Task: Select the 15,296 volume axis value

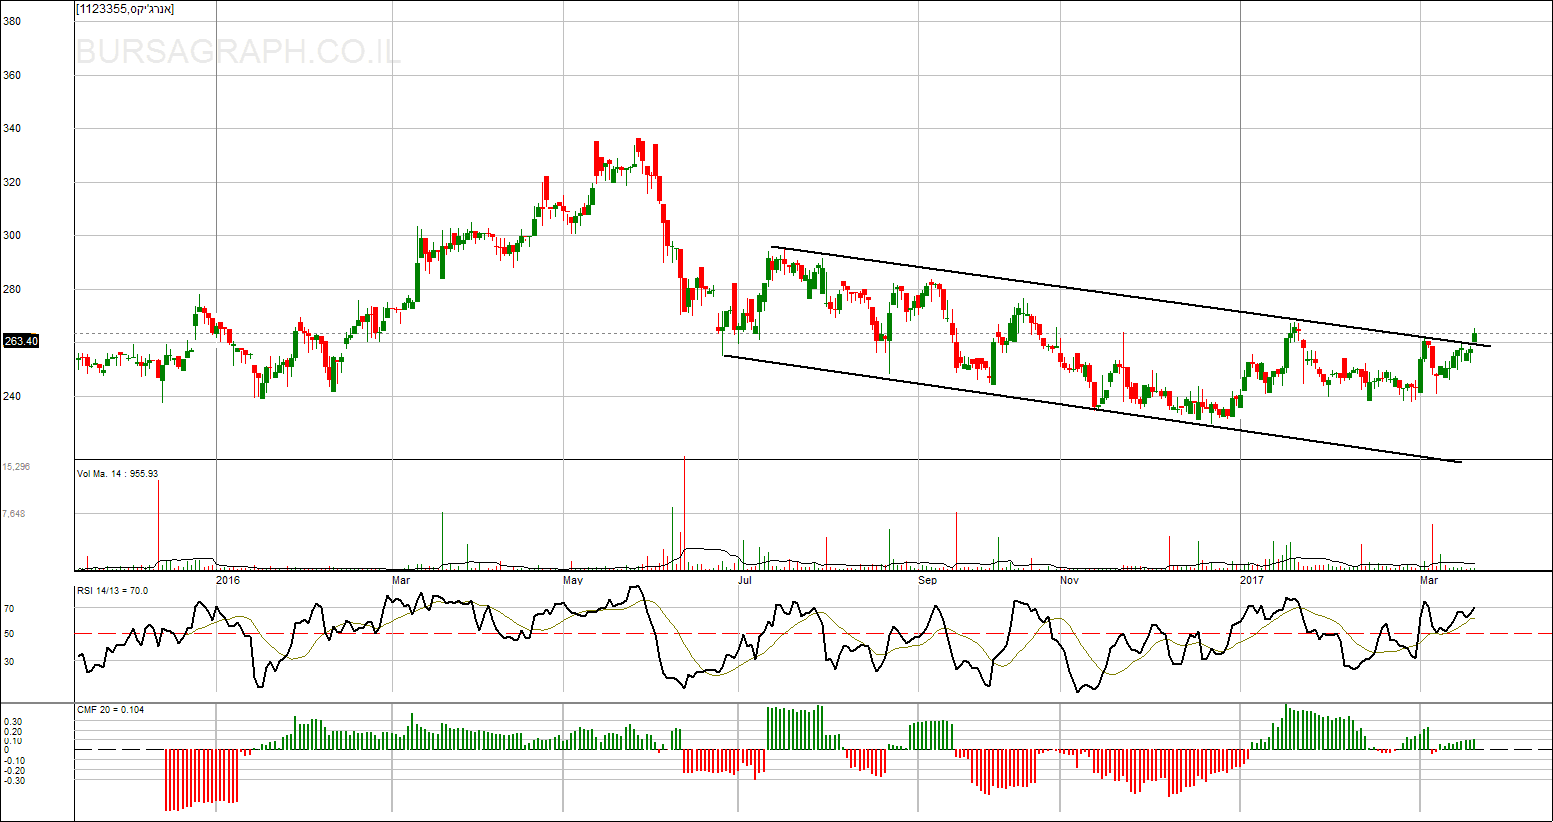Action: pyautogui.click(x=15, y=467)
